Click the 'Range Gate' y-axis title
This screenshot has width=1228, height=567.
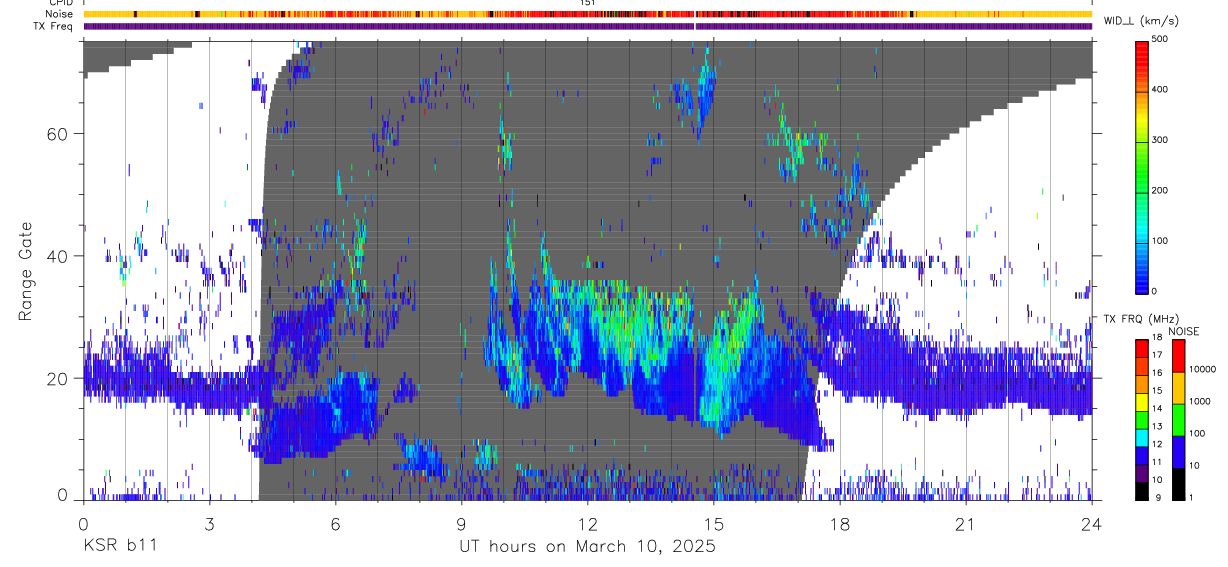[24, 271]
